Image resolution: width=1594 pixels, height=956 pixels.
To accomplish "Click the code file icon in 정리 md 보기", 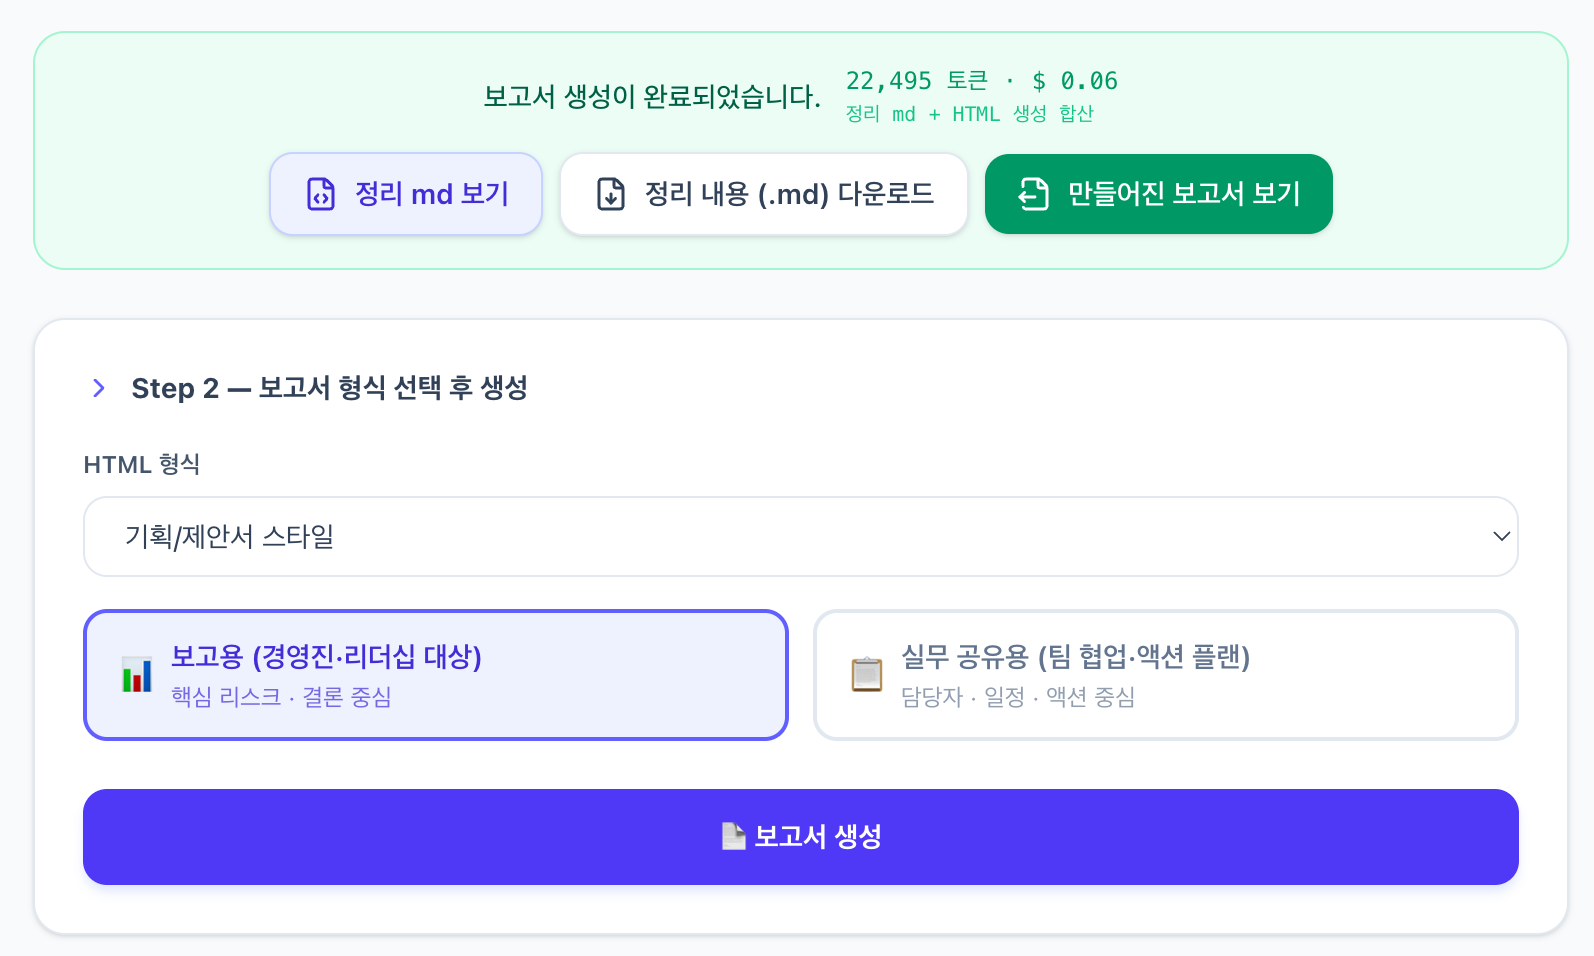I will point(320,193).
